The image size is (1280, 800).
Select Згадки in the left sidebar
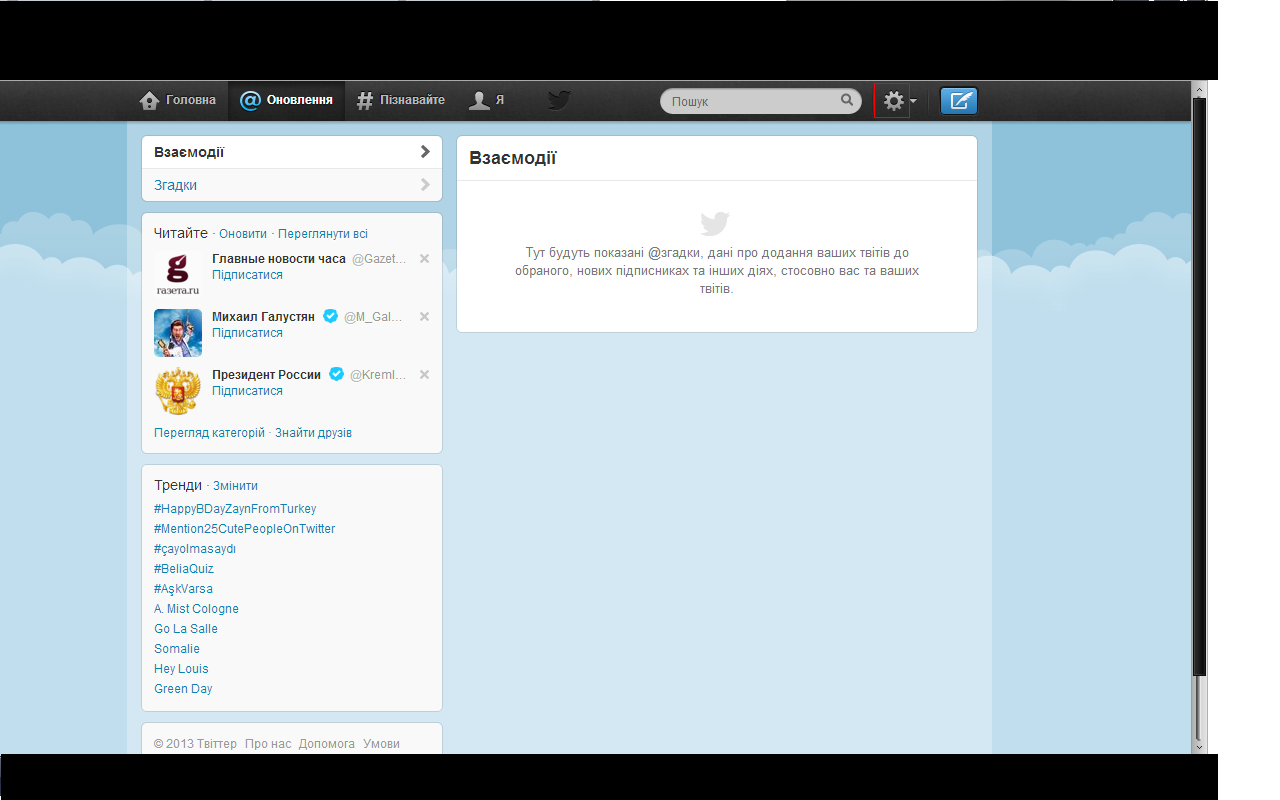click(x=292, y=185)
